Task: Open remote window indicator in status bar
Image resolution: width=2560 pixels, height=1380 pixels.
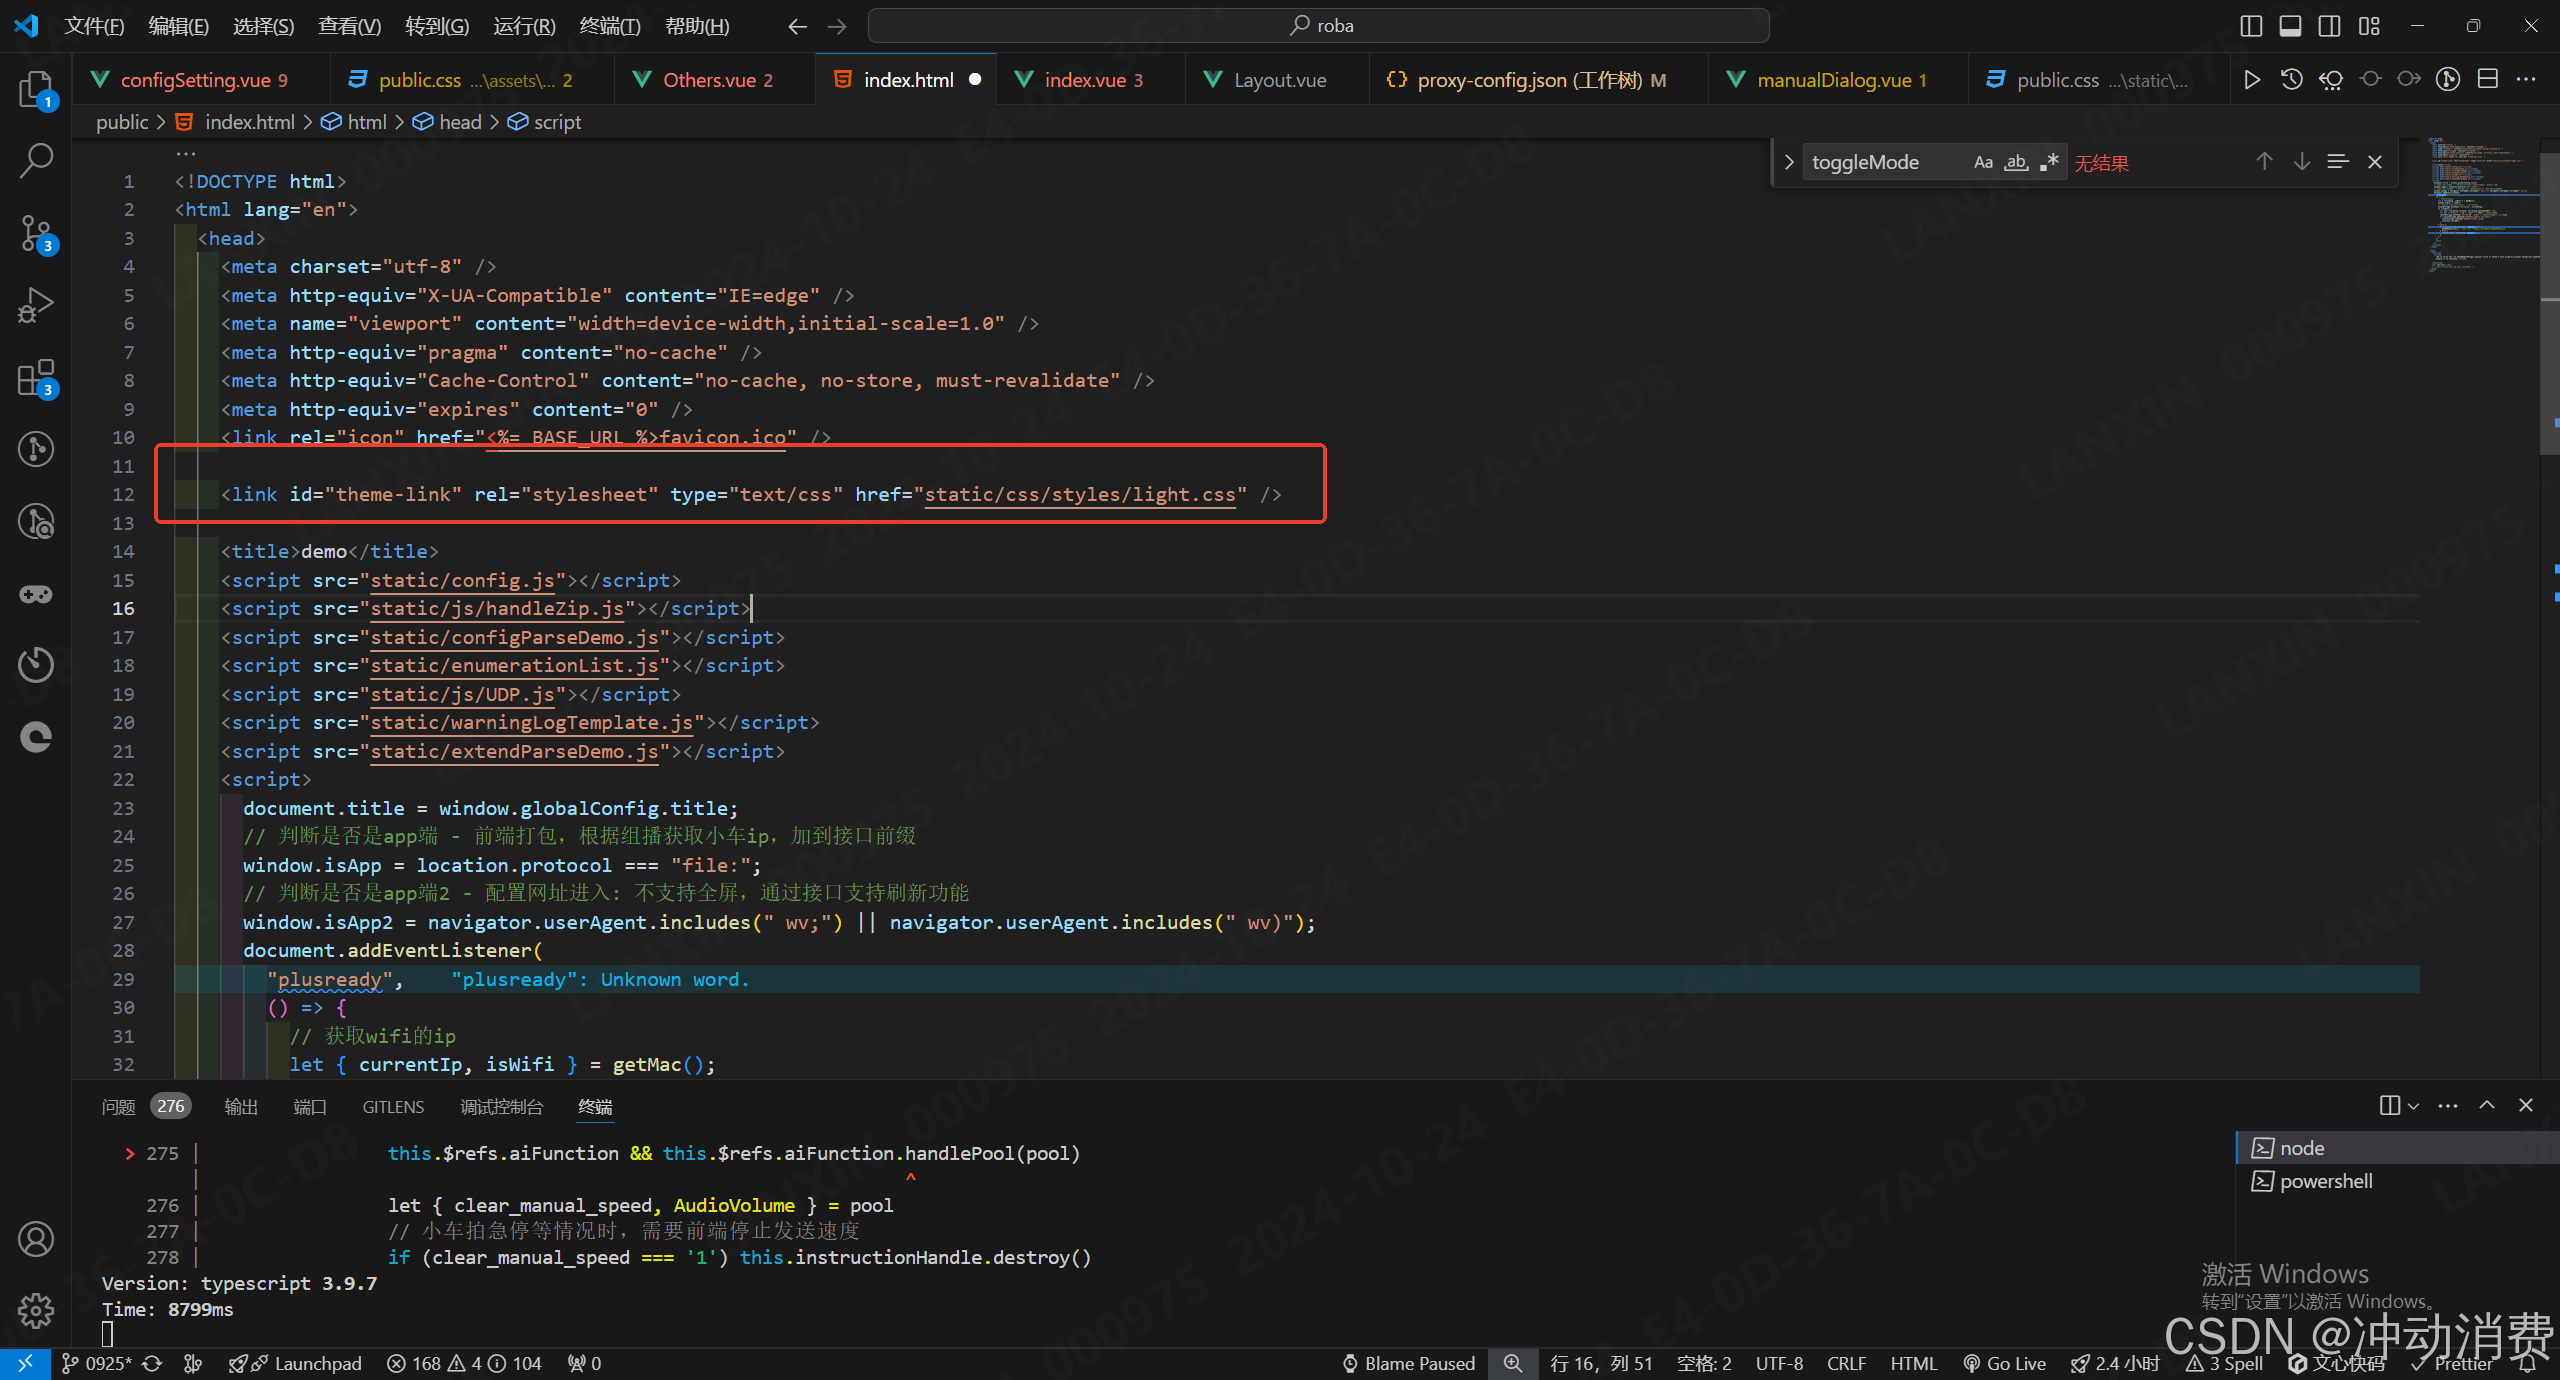Action: 25,1363
